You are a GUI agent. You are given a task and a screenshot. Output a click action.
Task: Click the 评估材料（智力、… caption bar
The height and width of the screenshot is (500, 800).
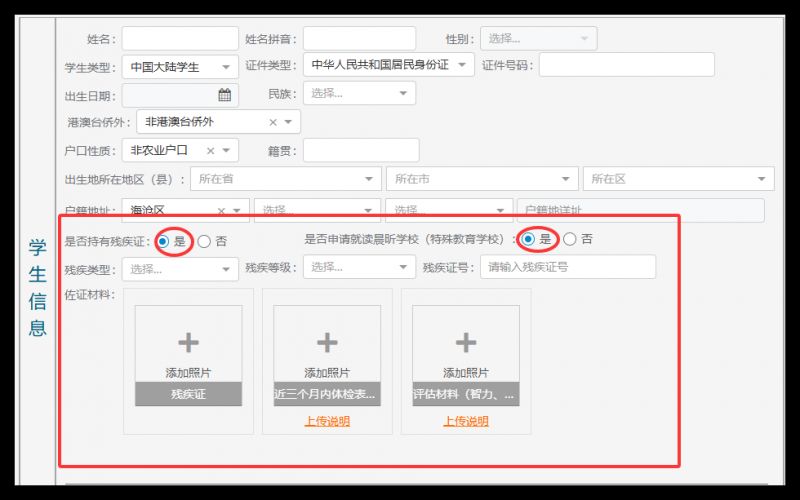pos(466,394)
